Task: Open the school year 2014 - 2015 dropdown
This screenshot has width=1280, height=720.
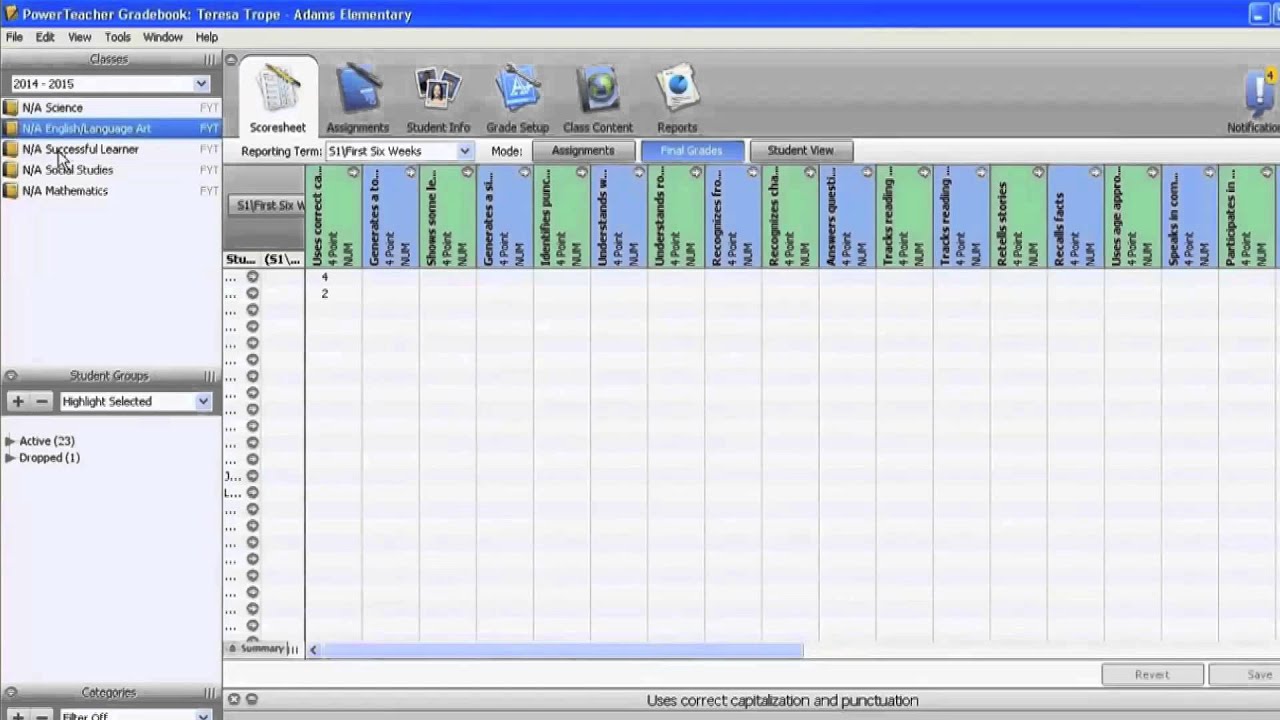Action: [110, 84]
